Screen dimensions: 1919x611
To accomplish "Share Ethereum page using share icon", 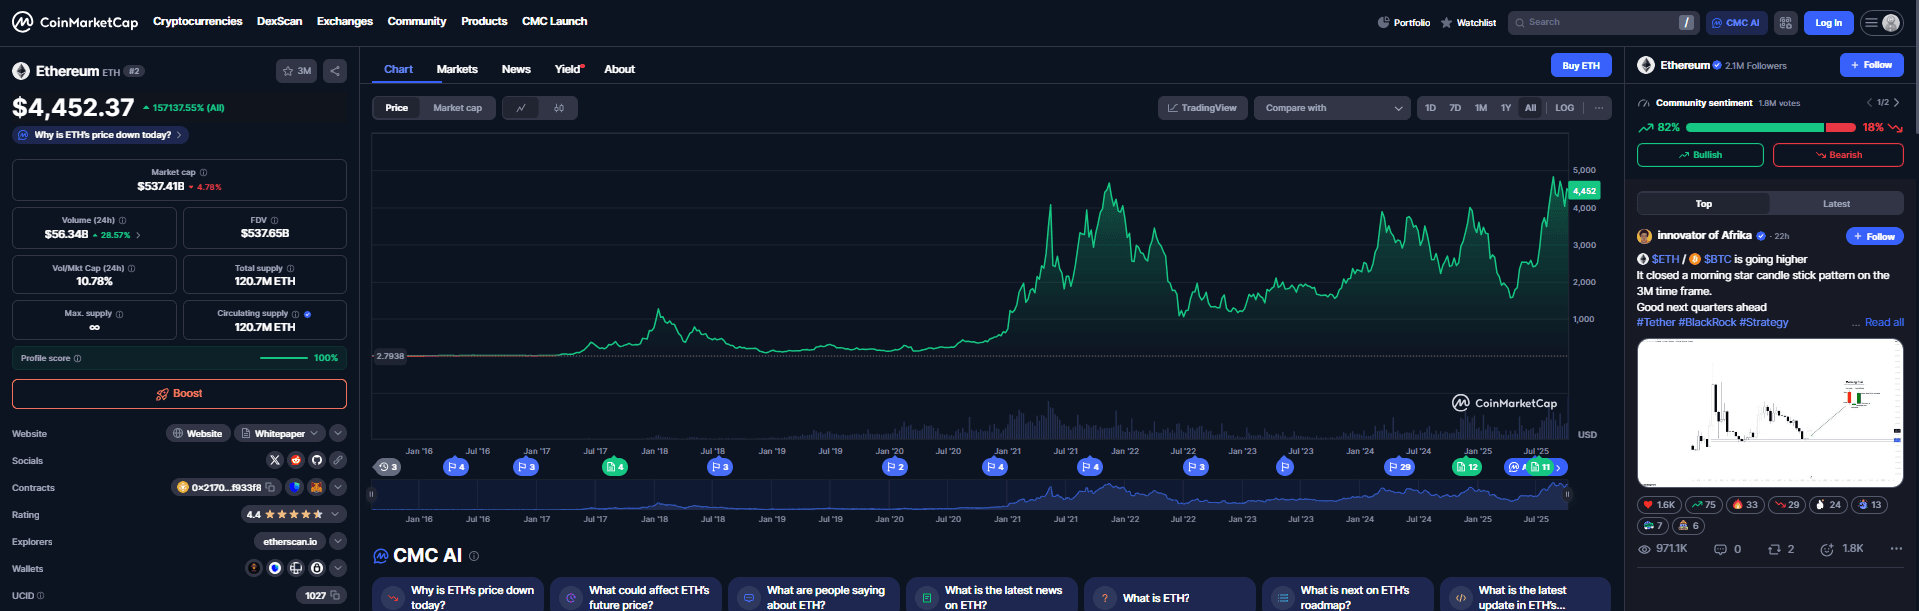I will [x=335, y=71].
